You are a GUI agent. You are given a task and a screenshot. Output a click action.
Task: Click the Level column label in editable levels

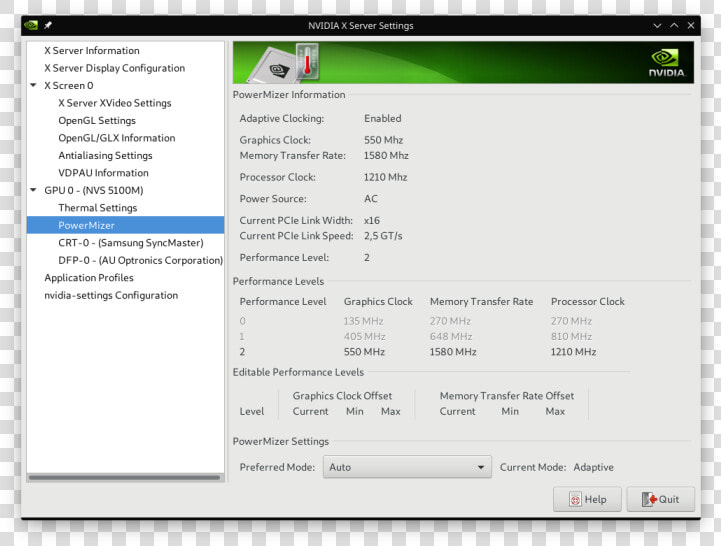(252, 411)
